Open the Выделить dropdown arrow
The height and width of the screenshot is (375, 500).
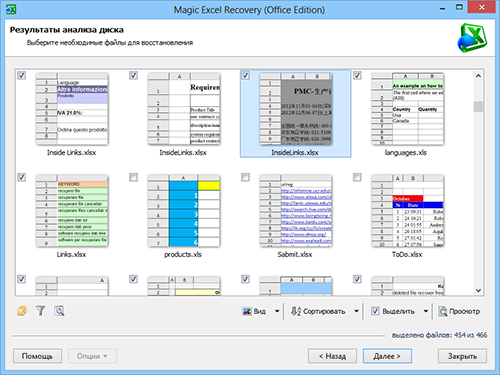coord(426,311)
